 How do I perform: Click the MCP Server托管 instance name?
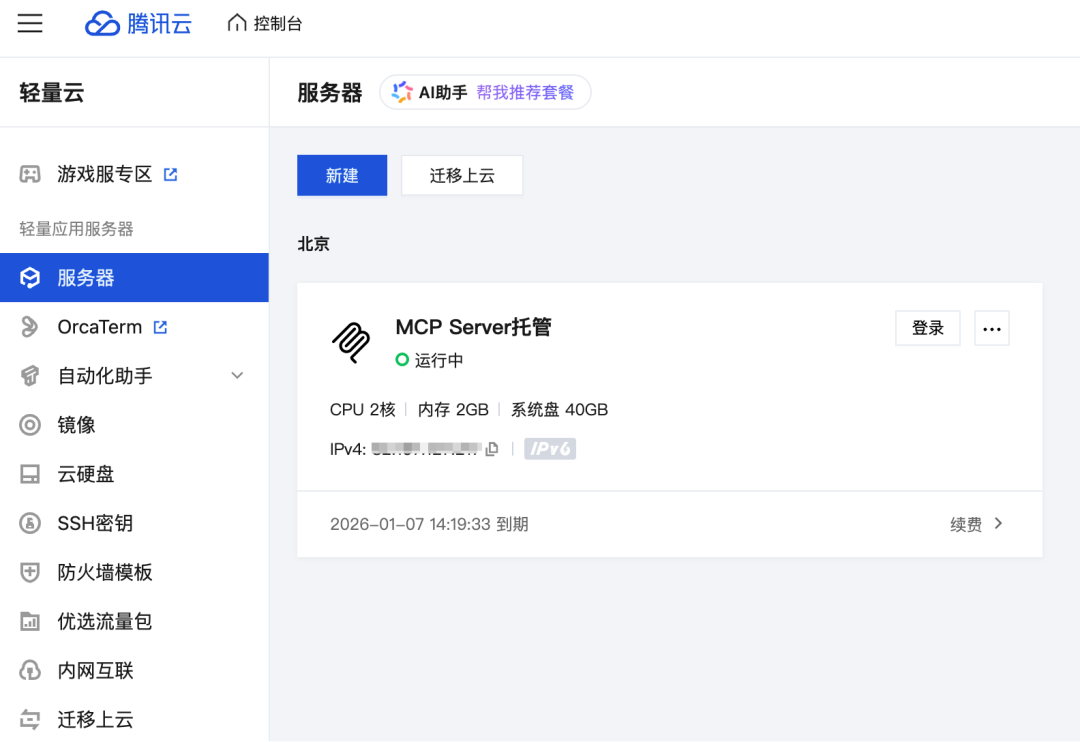coord(473,327)
